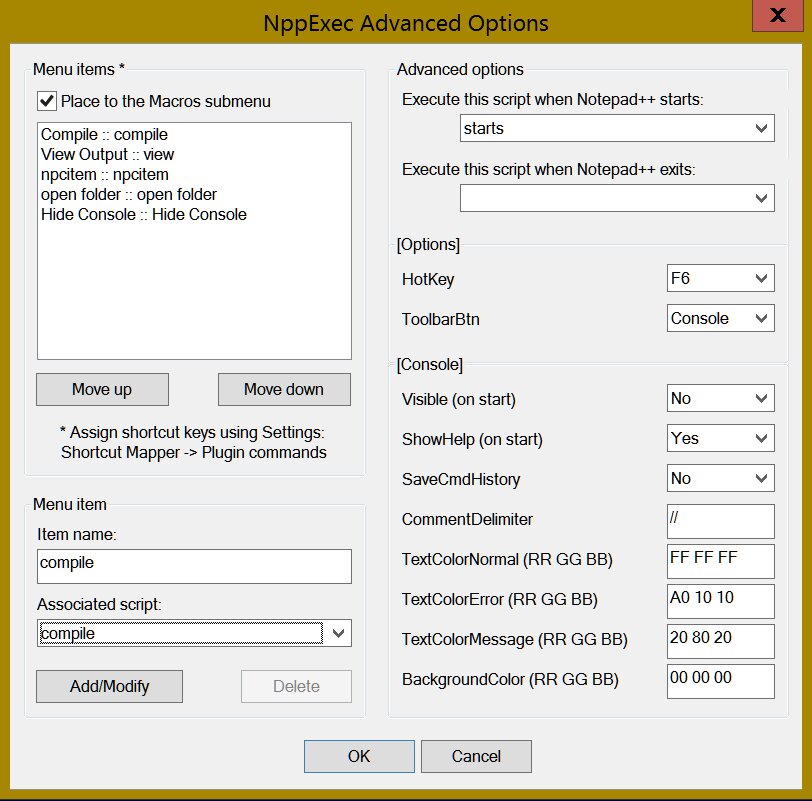This screenshot has width=812, height=801.
Task: Click the Move up button
Action: pos(103,389)
